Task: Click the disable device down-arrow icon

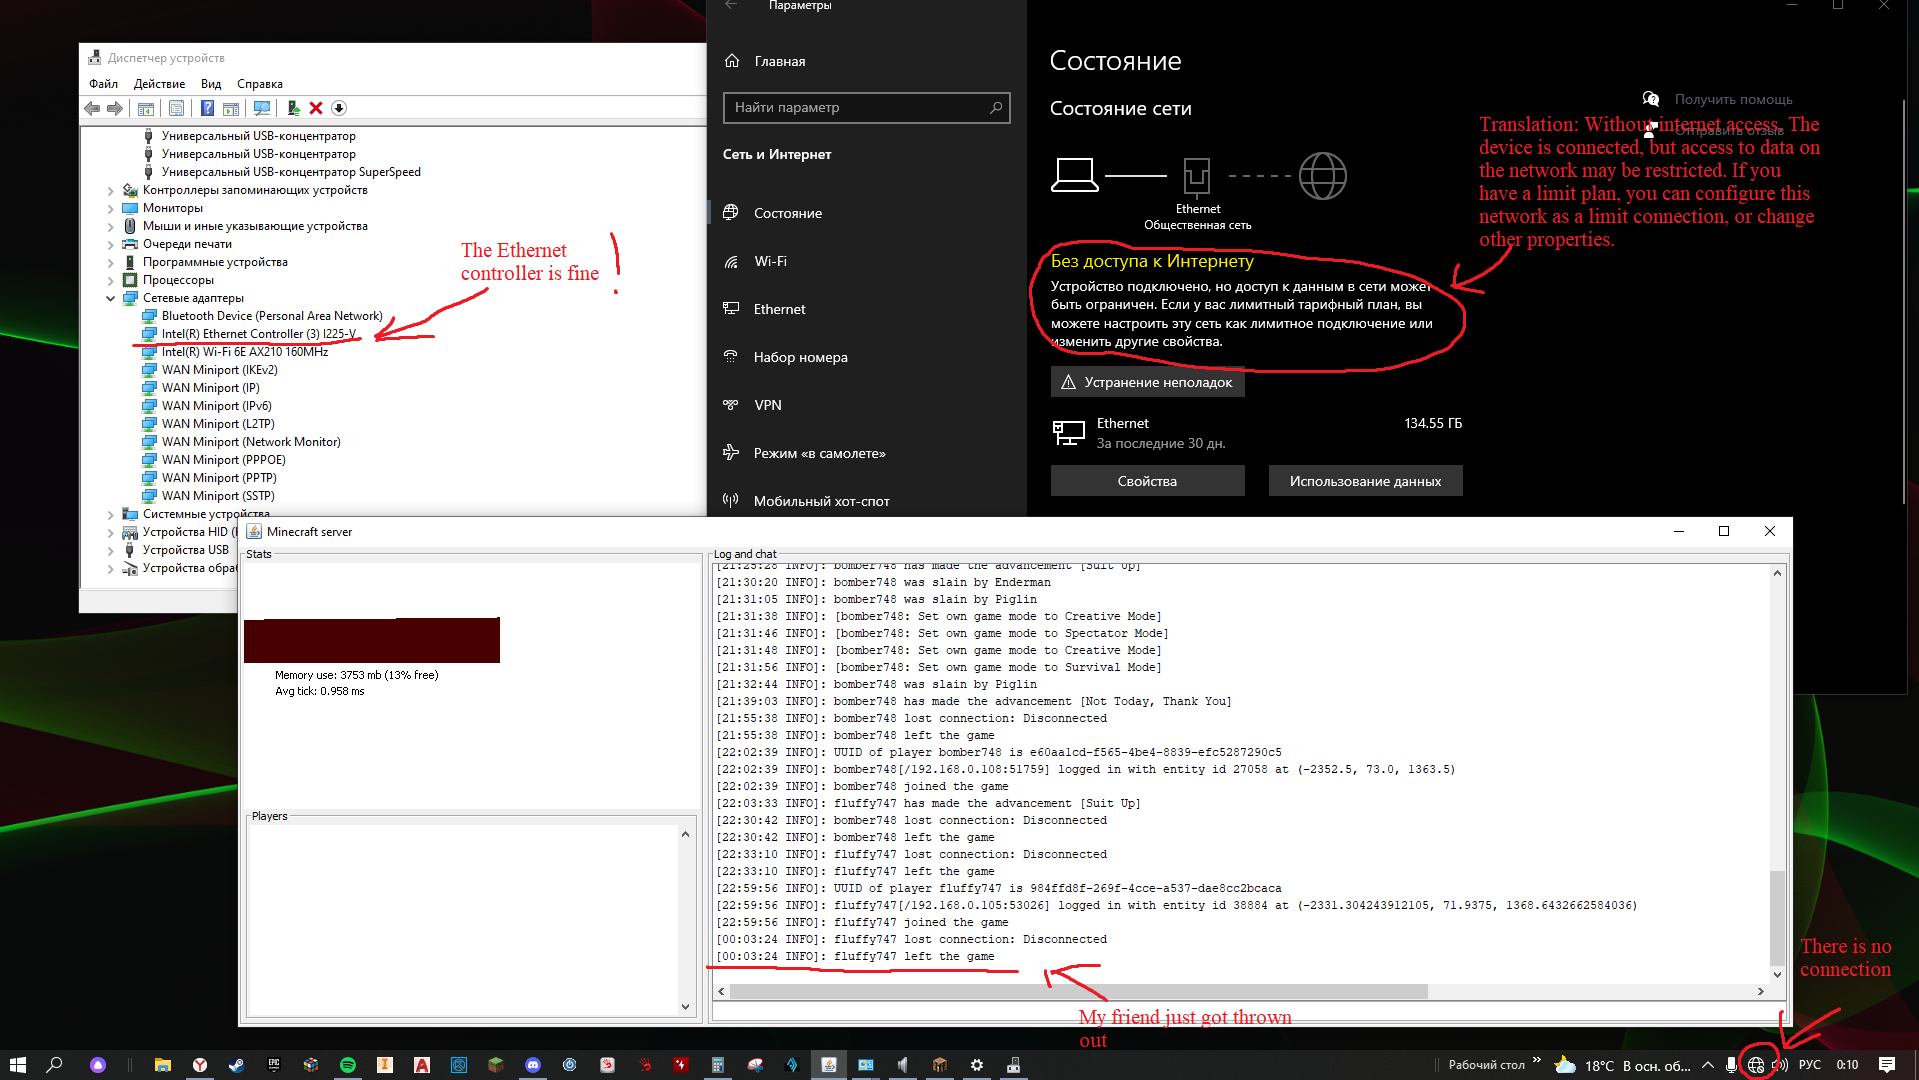Action: tap(339, 108)
